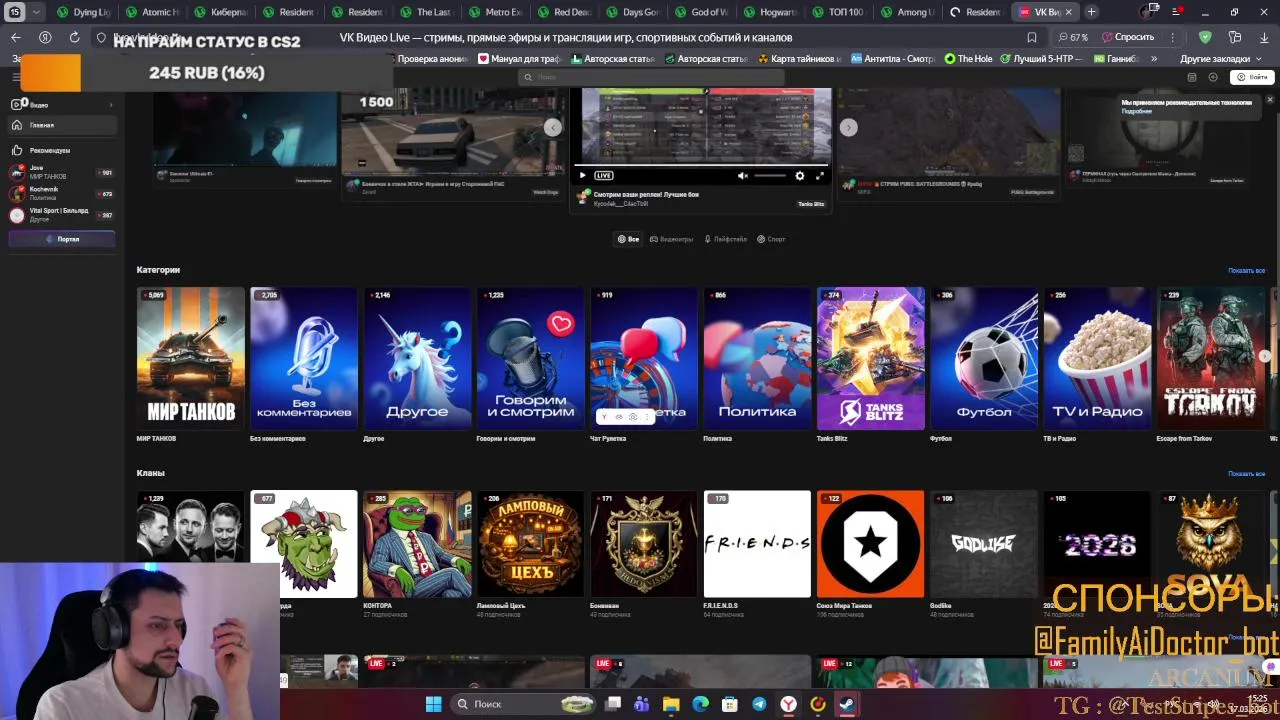The width and height of the screenshot is (1280, 720).
Task: Select the Все filter tab
Action: 628,239
